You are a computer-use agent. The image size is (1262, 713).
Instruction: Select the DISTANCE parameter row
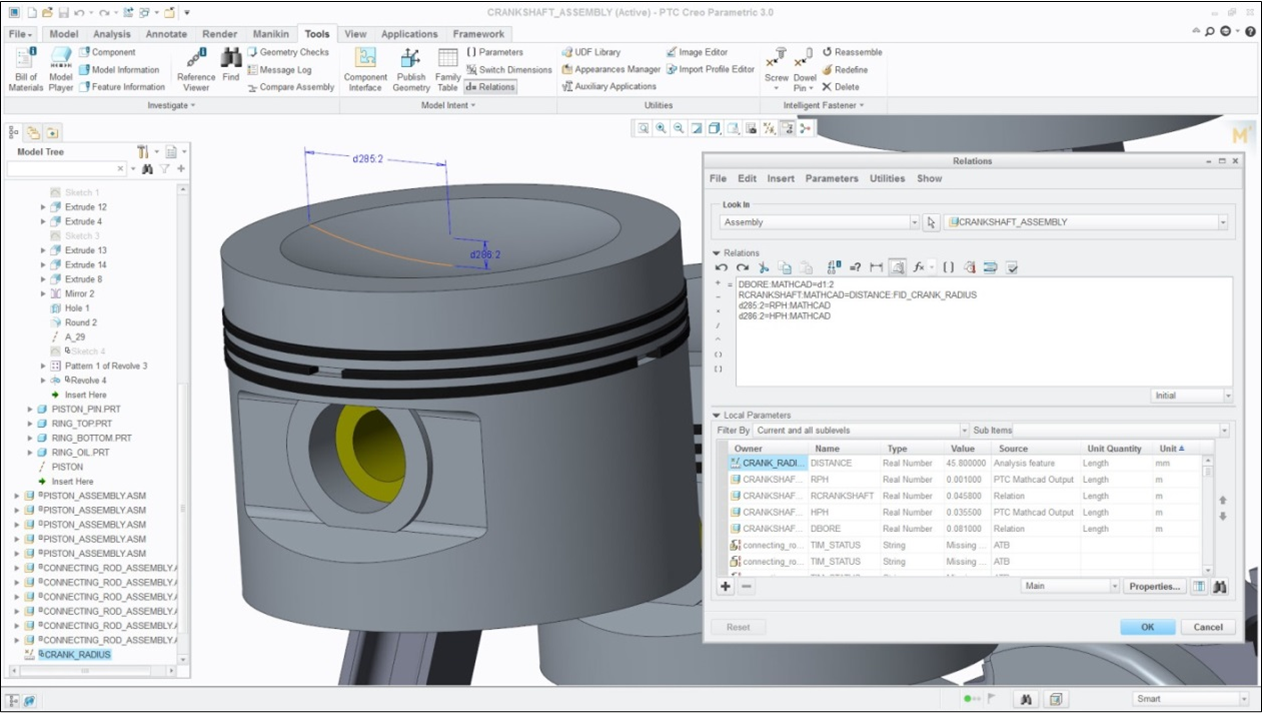pyautogui.click(x=965, y=463)
